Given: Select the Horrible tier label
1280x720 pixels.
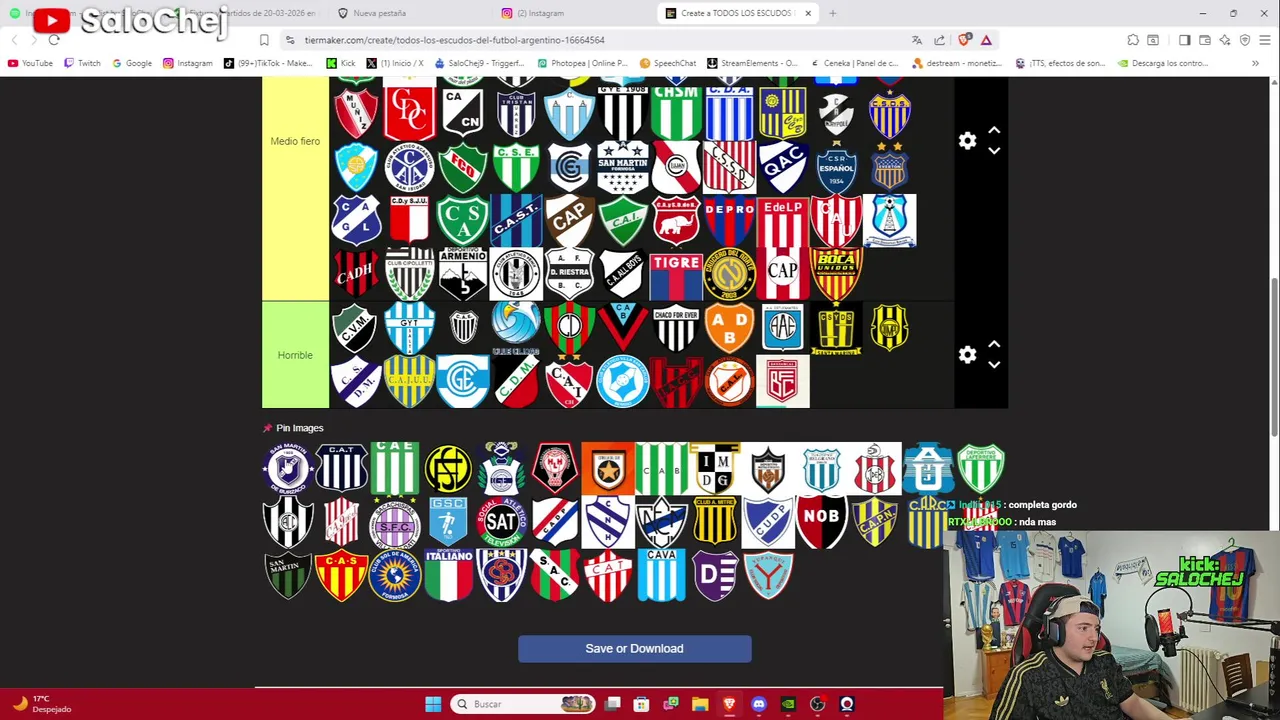Looking at the screenshot, I should (x=295, y=355).
